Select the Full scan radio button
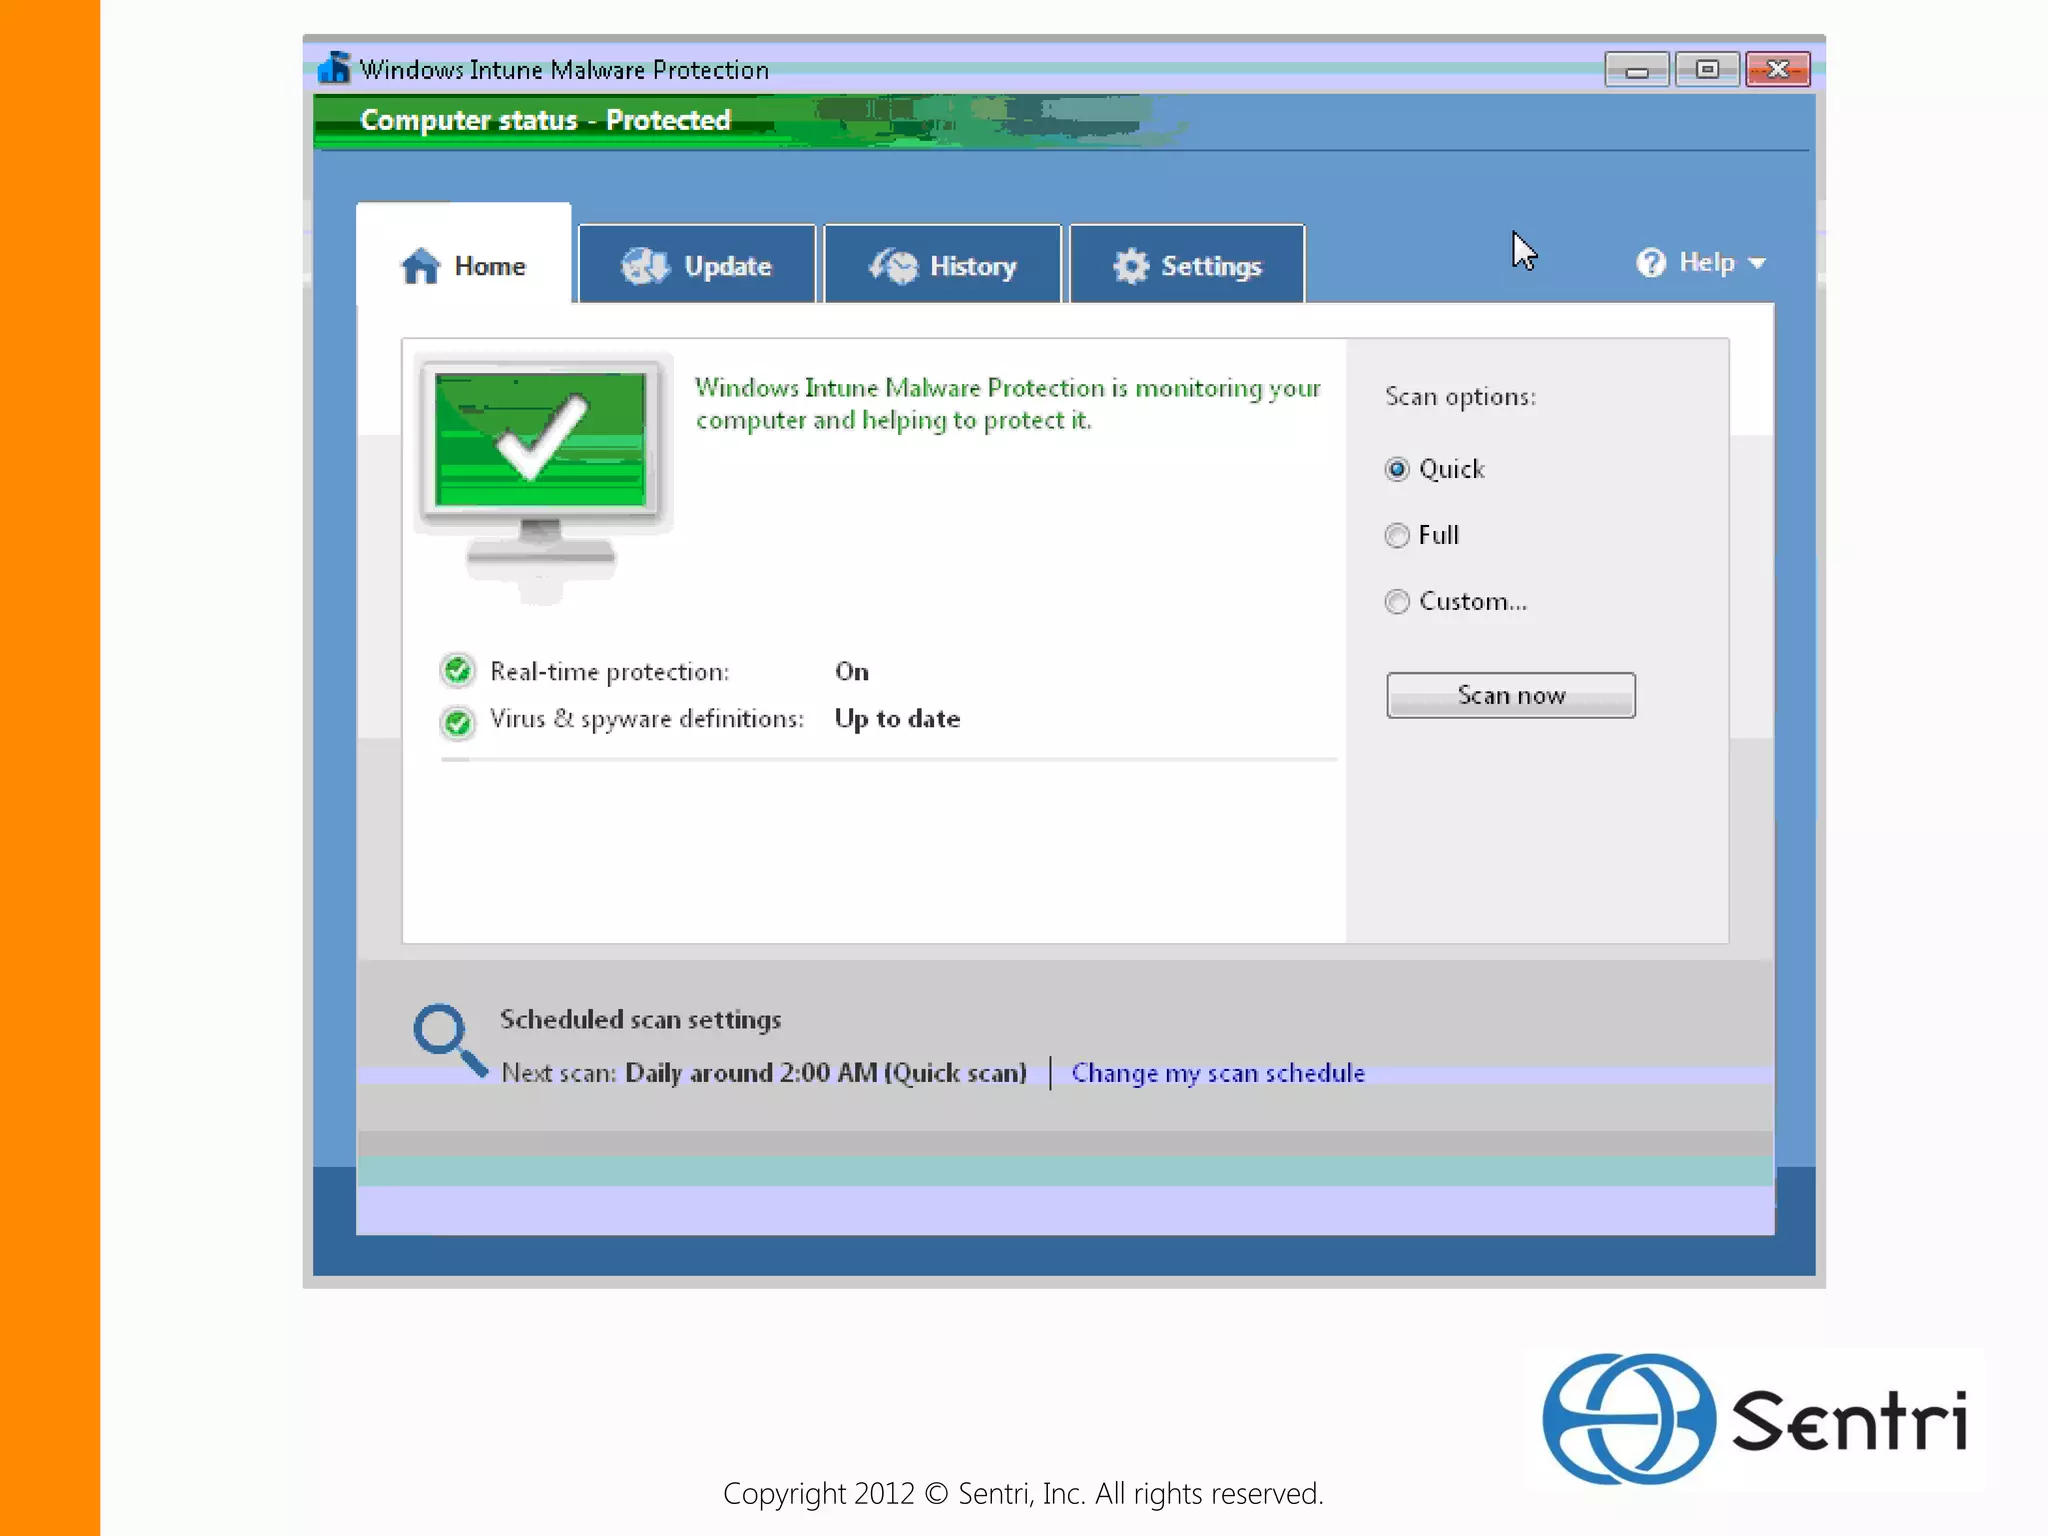Screen dimensions: 2048x1536 1397,536
